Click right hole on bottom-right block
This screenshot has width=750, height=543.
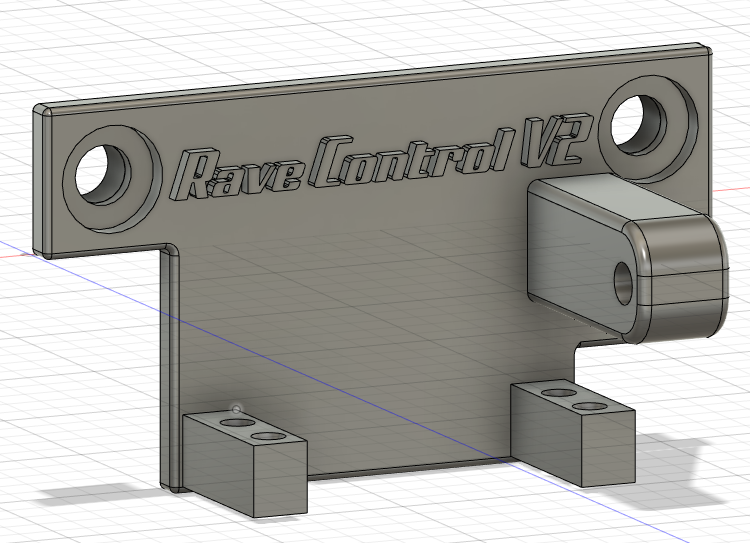[592, 406]
